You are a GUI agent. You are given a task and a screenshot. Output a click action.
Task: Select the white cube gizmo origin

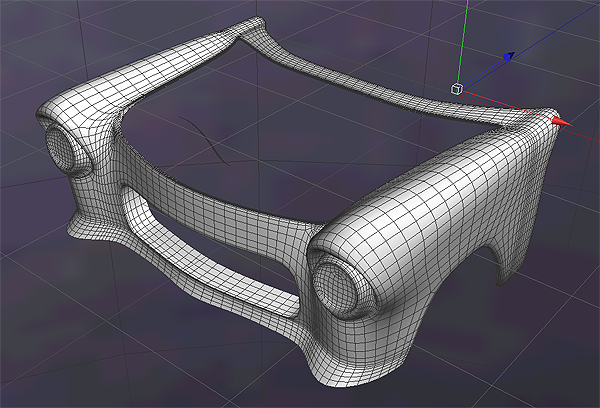point(457,89)
